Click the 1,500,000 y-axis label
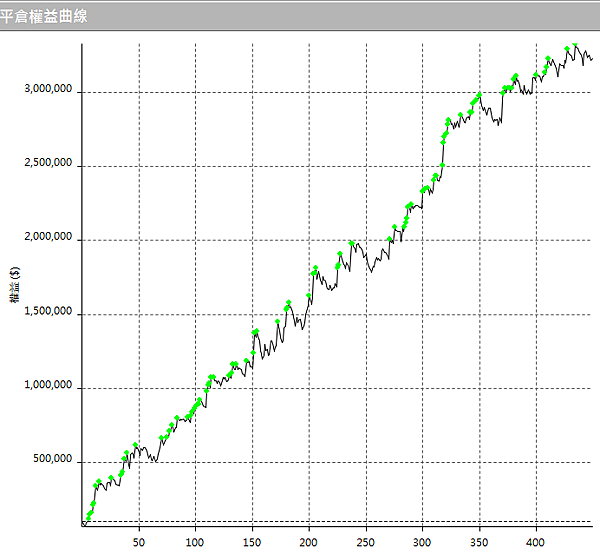The height and width of the screenshot is (555, 600). 48,311
